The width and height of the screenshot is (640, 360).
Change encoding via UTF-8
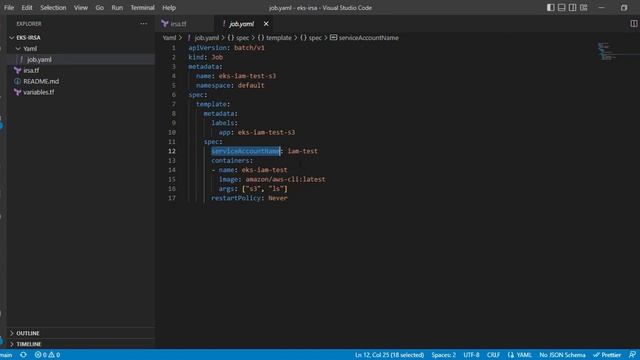[x=471, y=355]
